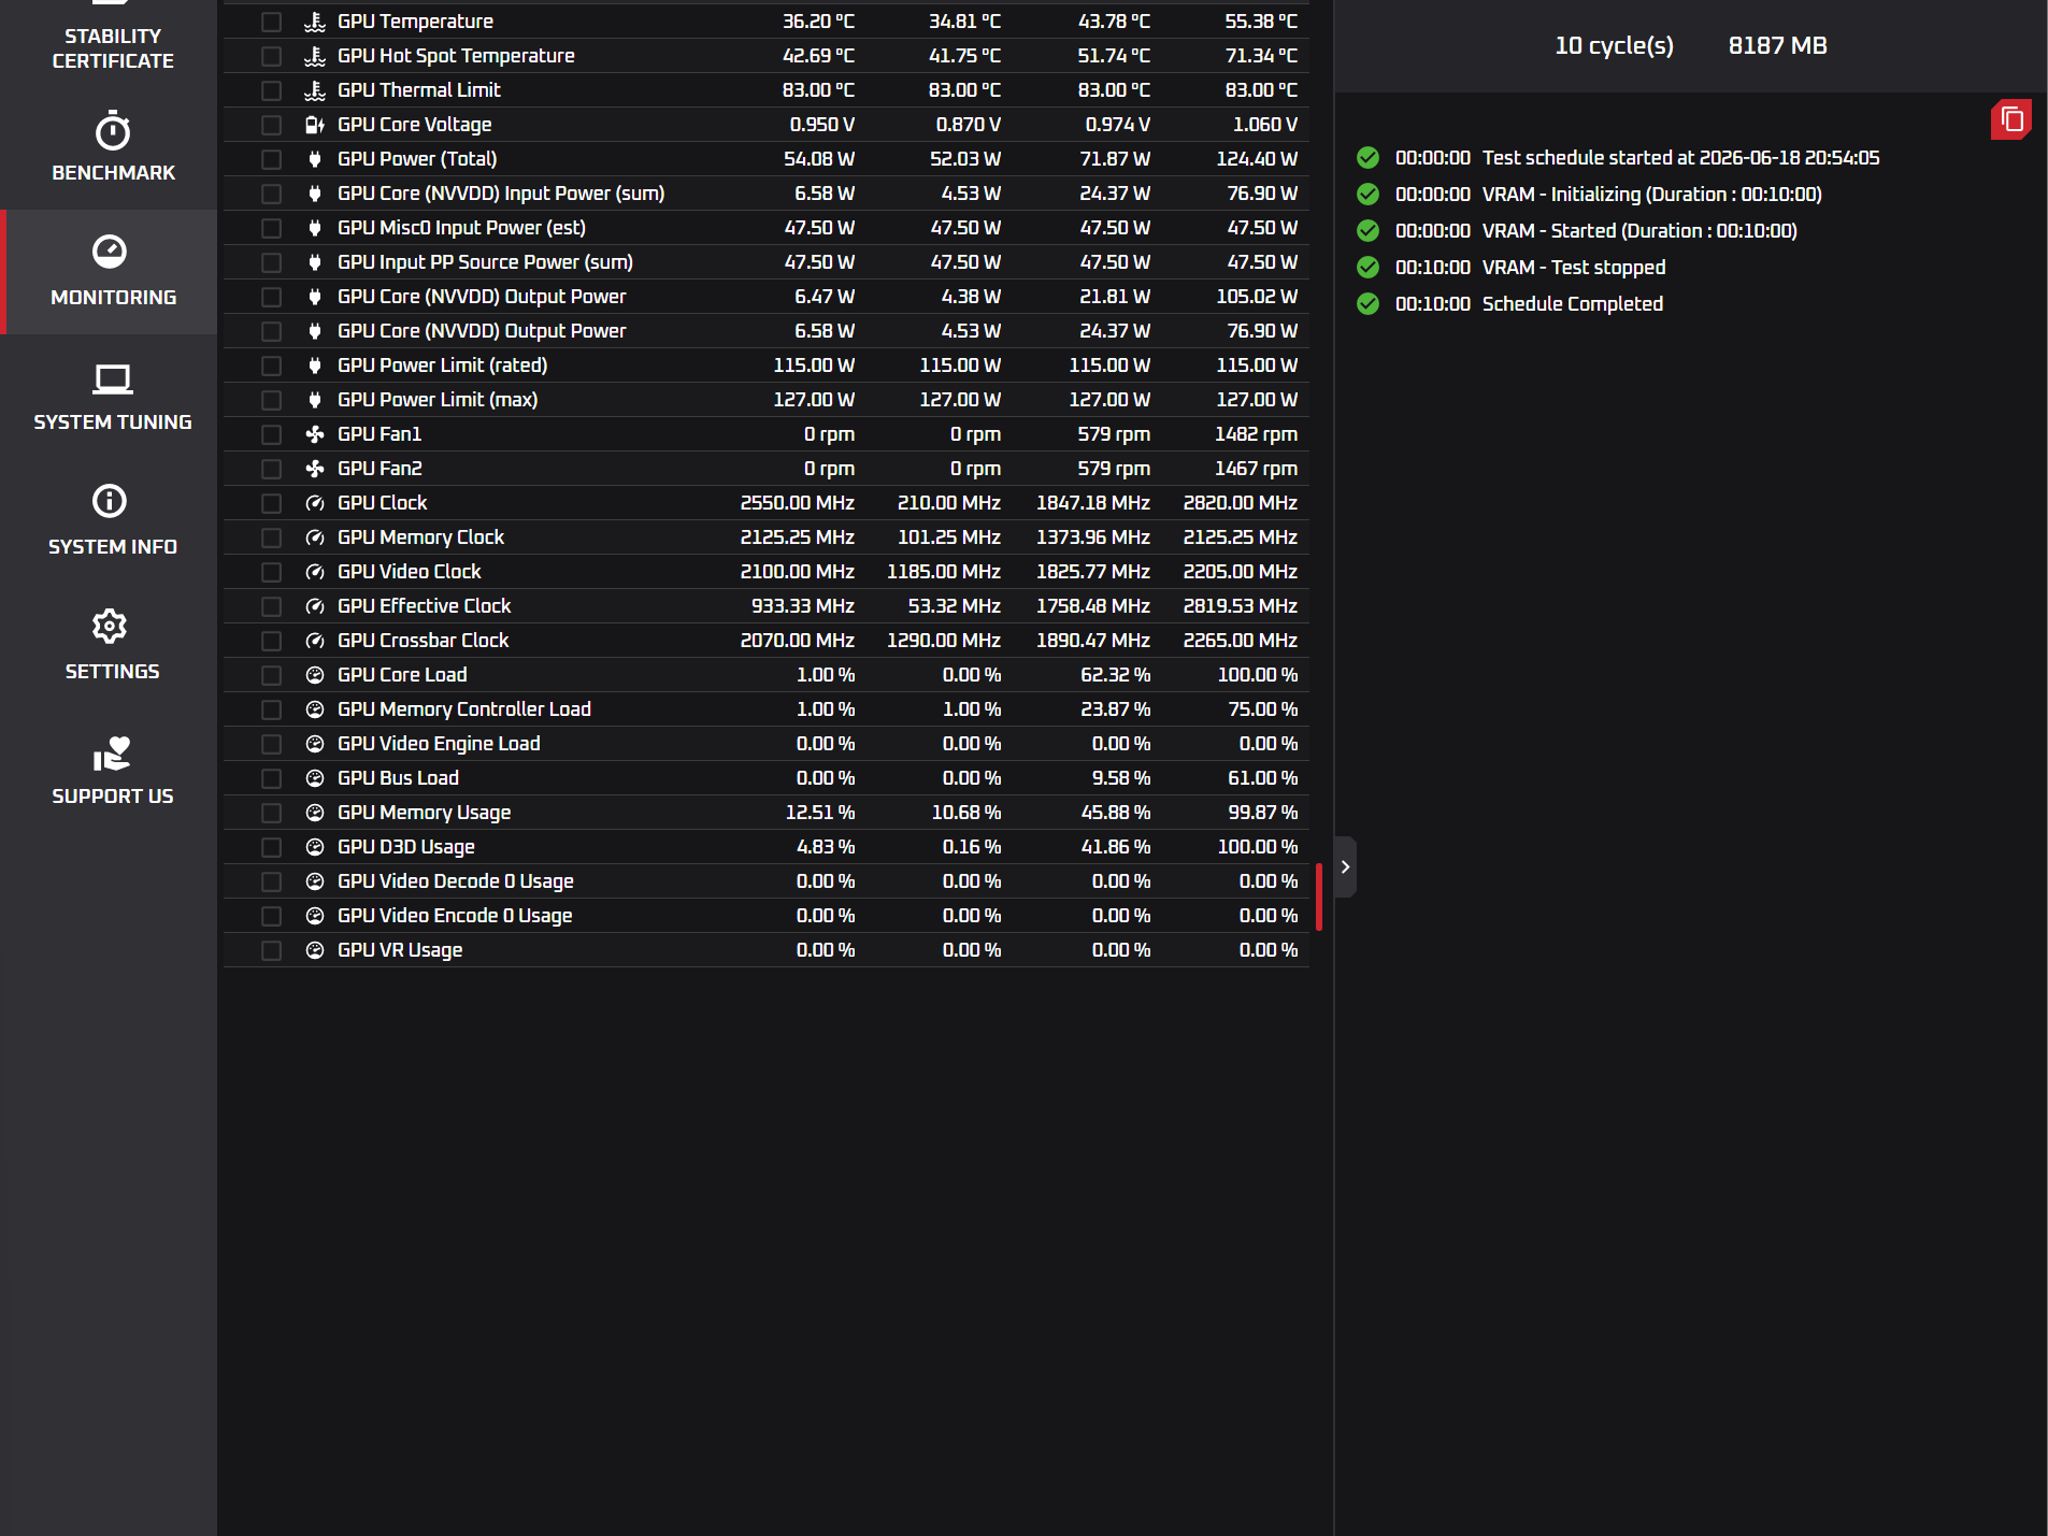Open the Benchmark stopwatch section

(112, 147)
